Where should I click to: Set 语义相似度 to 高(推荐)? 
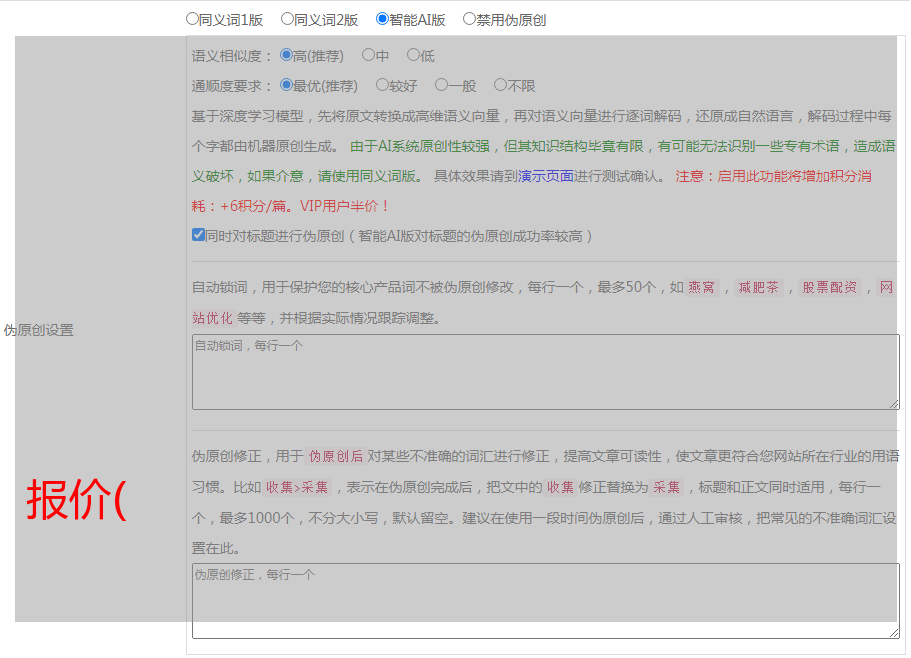[x=286, y=56]
